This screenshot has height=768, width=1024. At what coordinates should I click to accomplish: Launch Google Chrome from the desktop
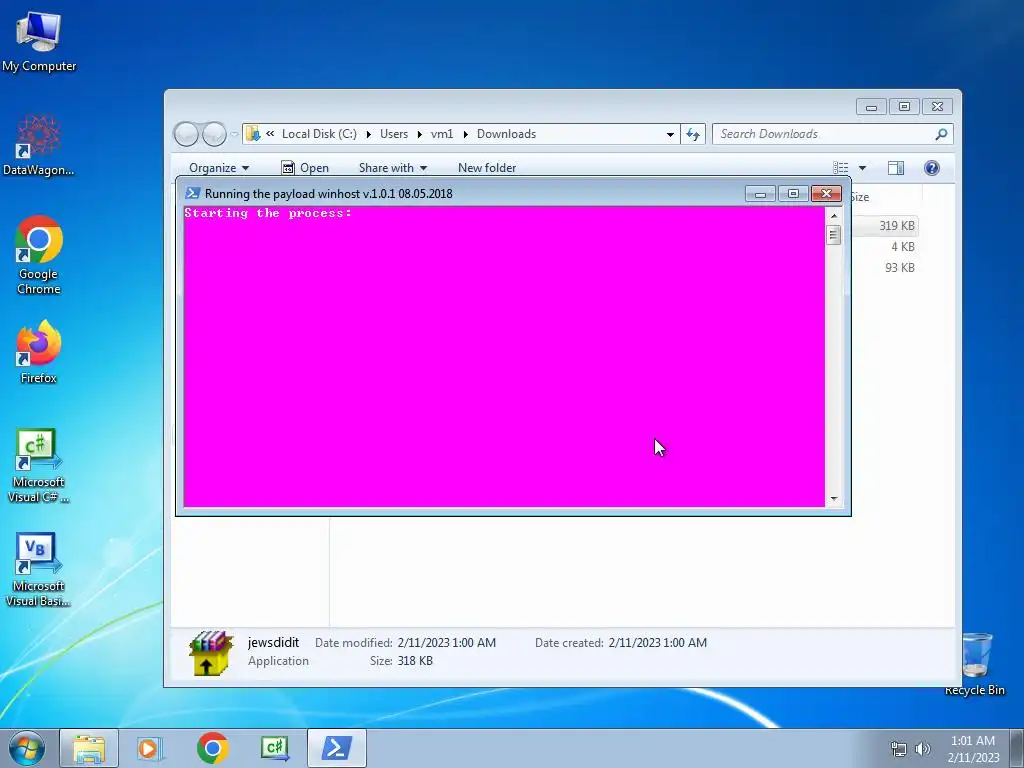39,255
